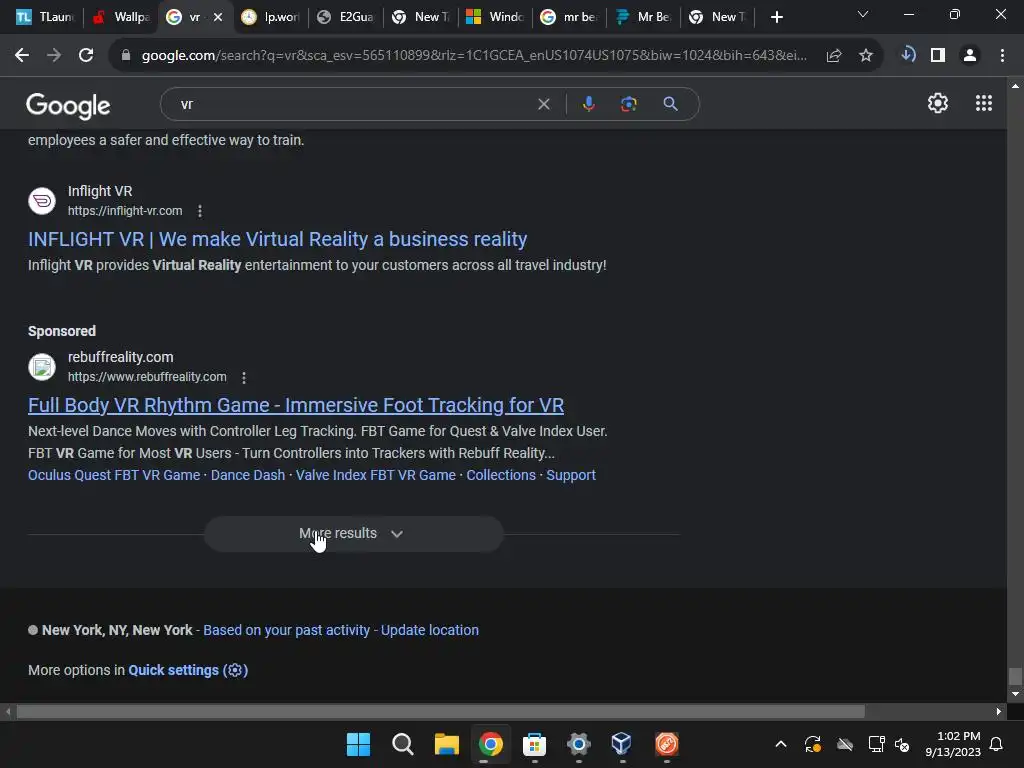Go back to the previous page
The height and width of the screenshot is (768, 1024).
point(22,56)
